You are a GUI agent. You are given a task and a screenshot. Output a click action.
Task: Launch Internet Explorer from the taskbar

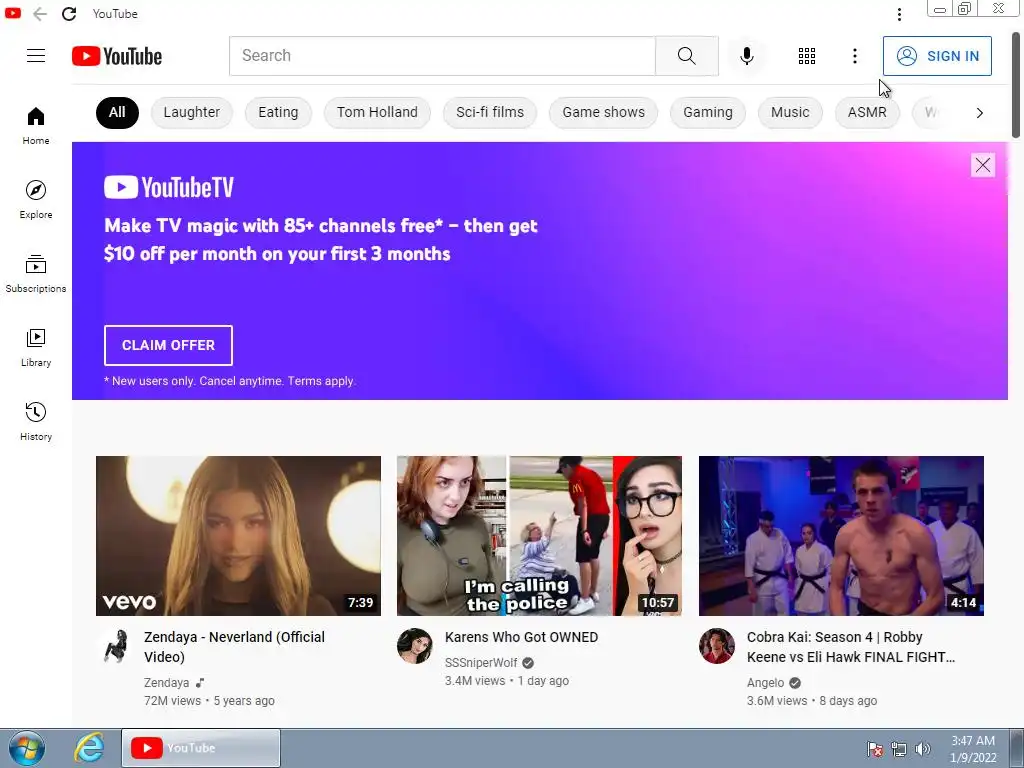click(89, 748)
